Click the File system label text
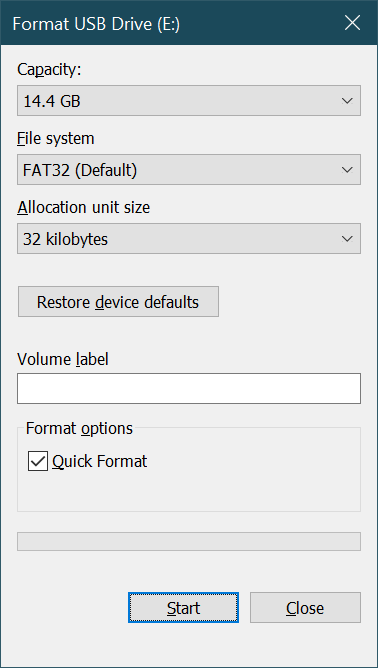Screen dimensions: 378x668 [55, 138]
